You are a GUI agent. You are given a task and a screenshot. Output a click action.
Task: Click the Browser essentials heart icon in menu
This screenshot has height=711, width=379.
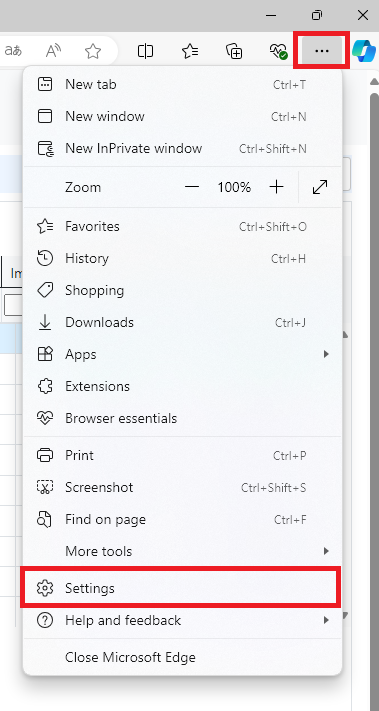tap(44, 418)
